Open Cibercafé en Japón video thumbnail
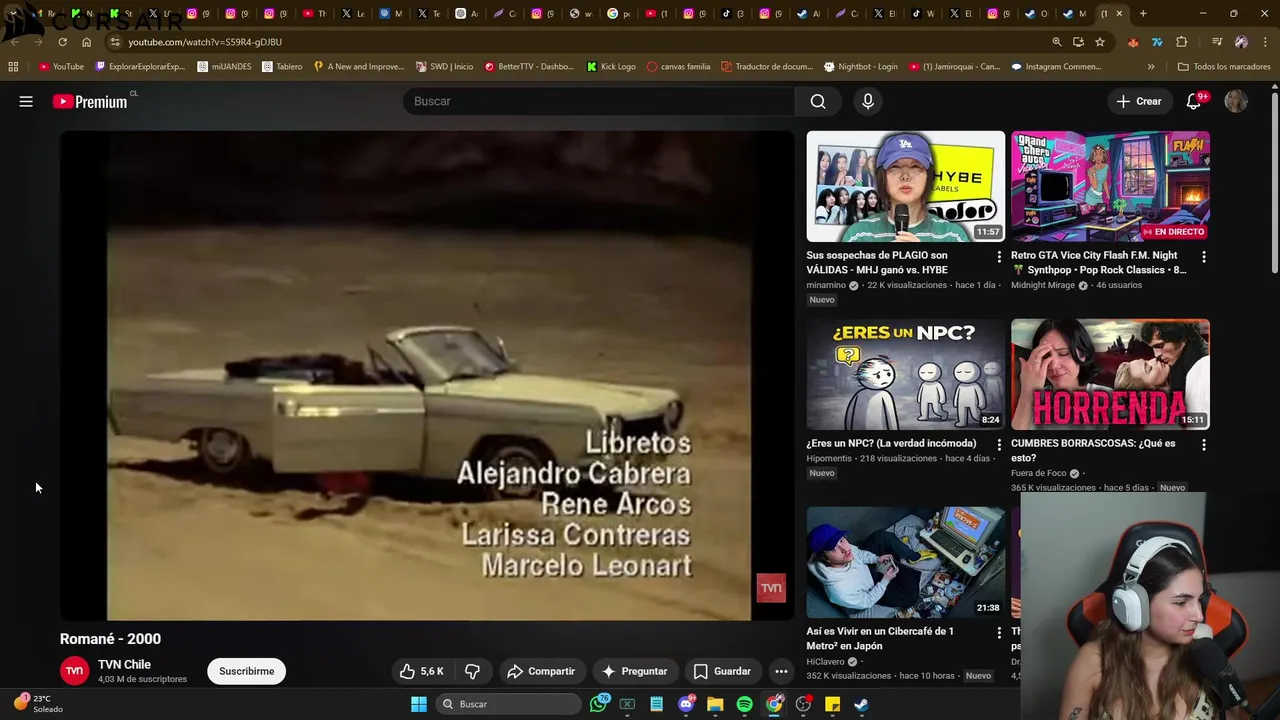Screen dimensions: 1280x720 click(906, 562)
